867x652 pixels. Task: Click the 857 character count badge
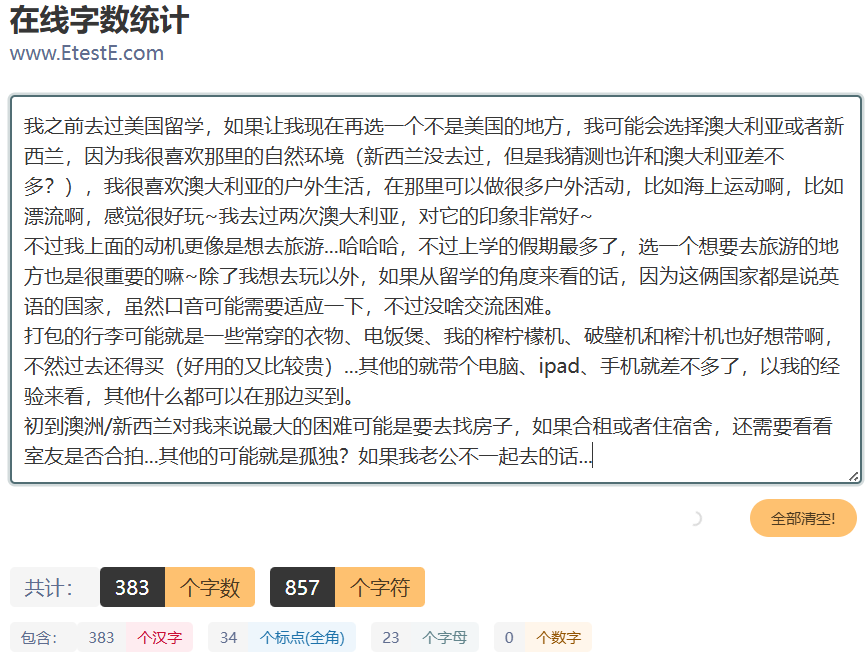(x=302, y=587)
